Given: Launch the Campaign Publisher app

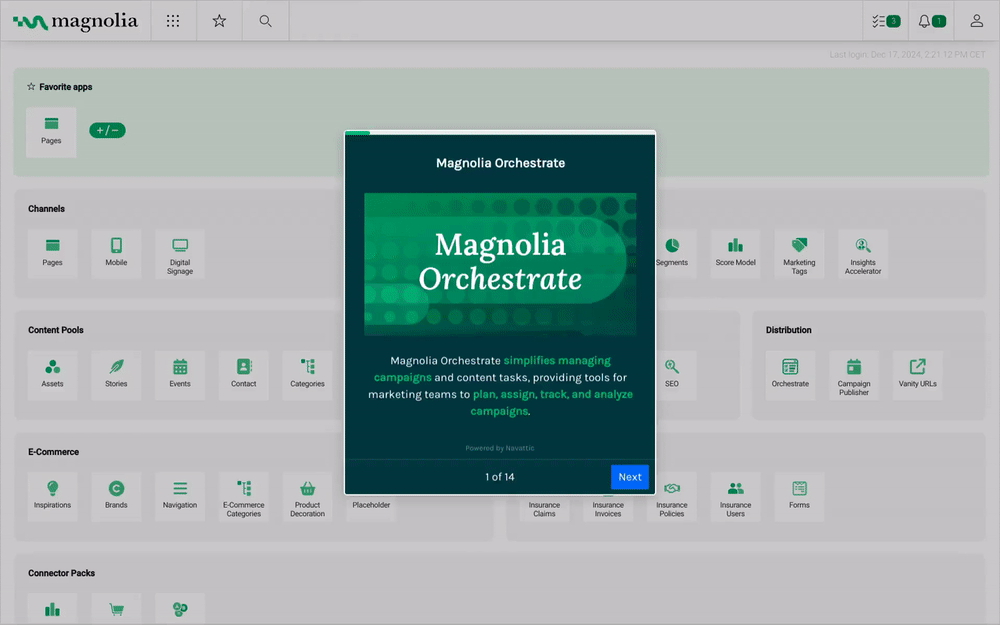Looking at the screenshot, I should [x=853, y=373].
